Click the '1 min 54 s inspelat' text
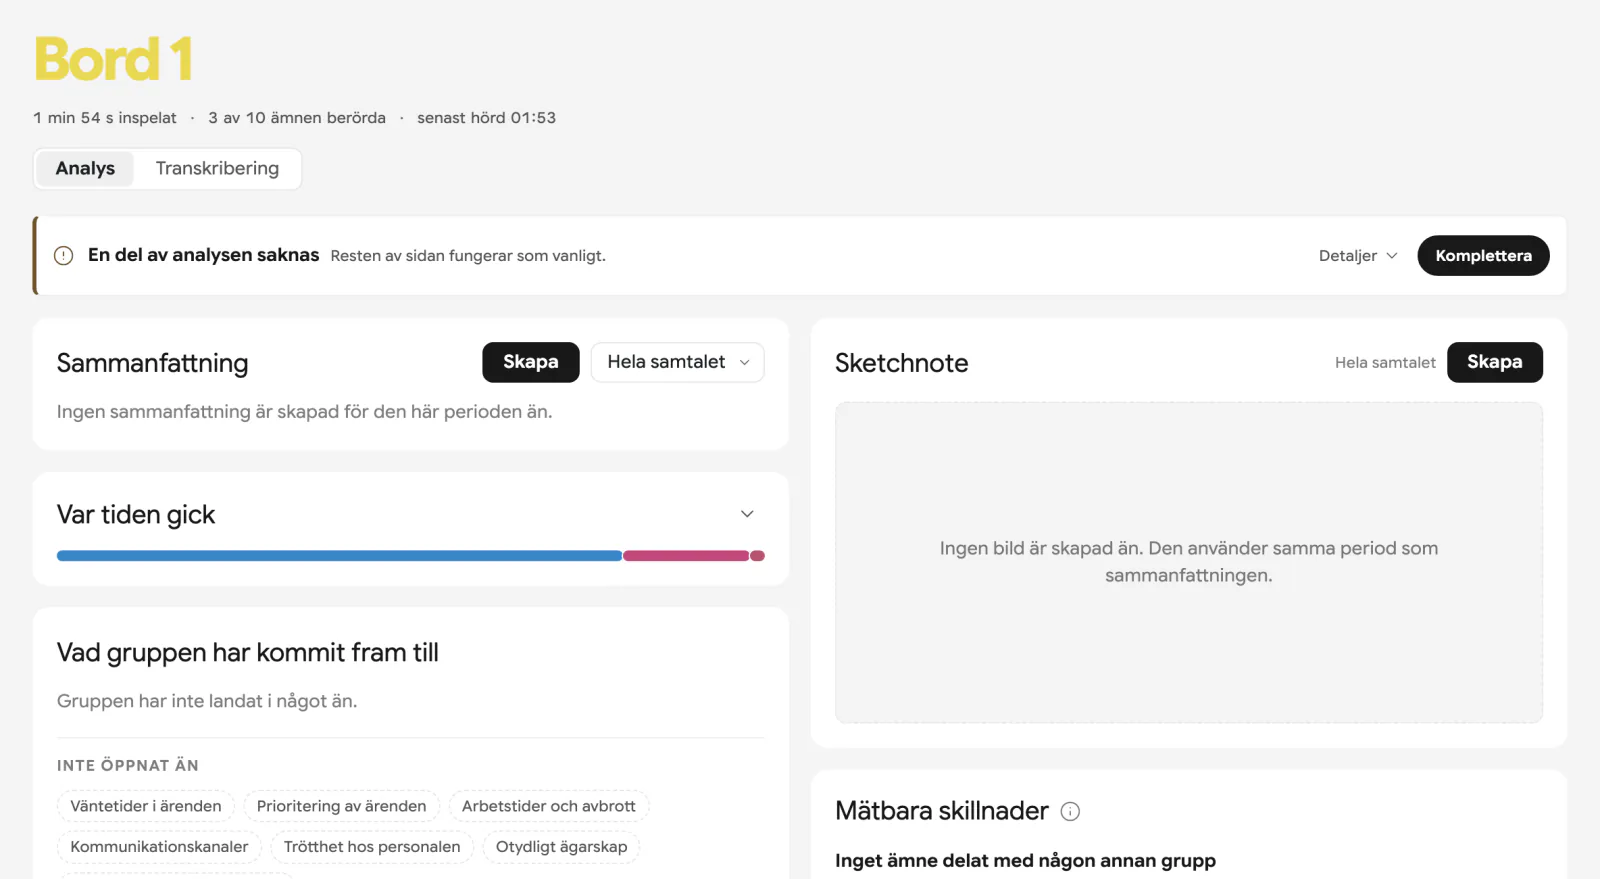Image resolution: width=1600 pixels, height=879 pixels. (105, 118)
